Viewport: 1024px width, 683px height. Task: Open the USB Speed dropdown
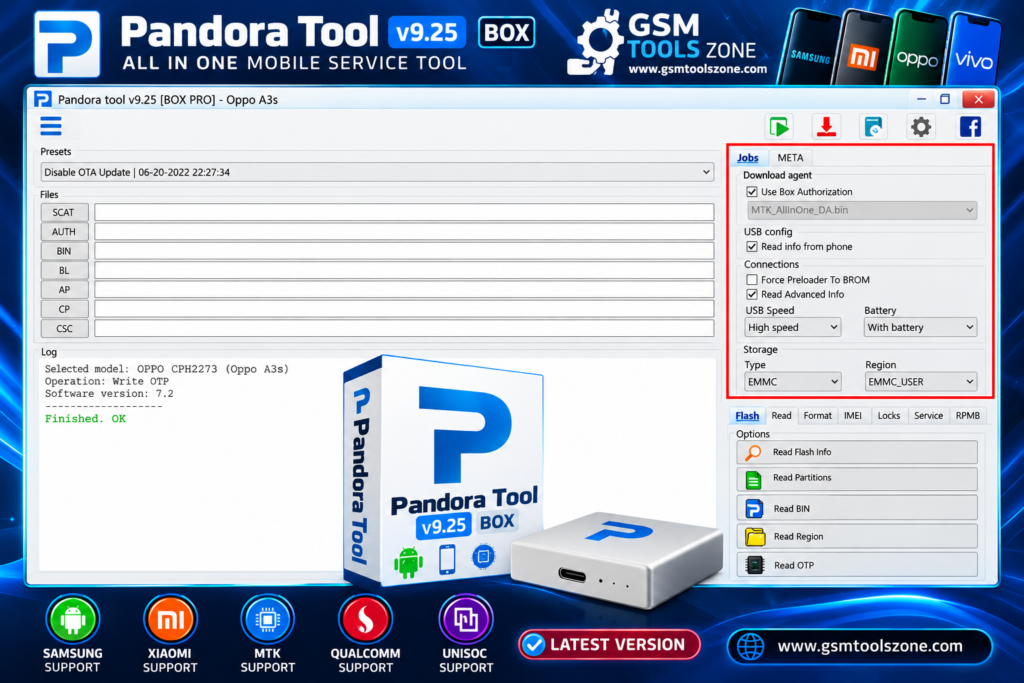pyautogui.click(x=793, y=327)
